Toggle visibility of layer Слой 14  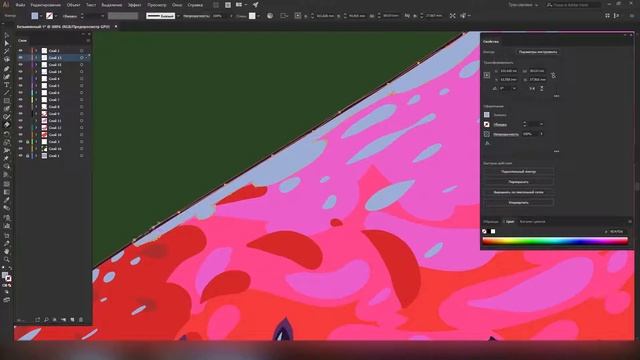[x=21, y=71]
